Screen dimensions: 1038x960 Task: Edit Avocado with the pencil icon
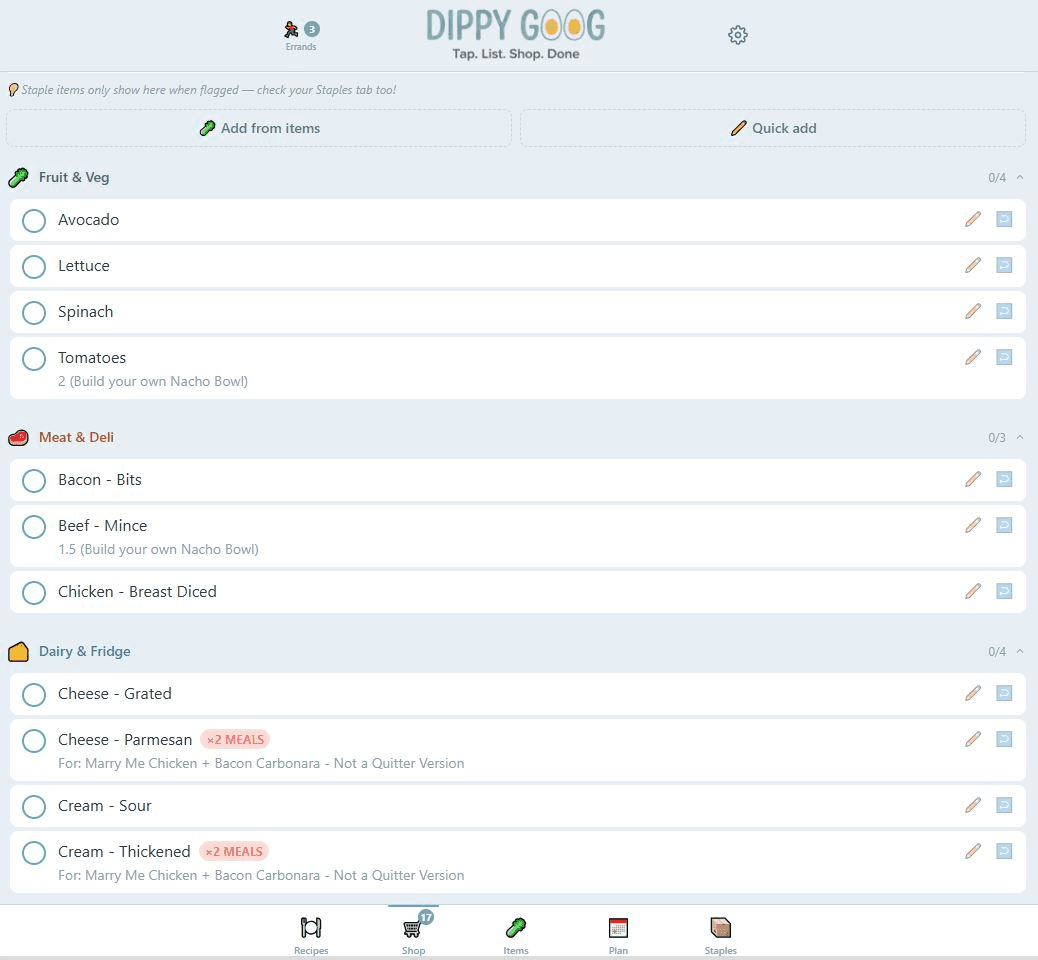point(973,219)
